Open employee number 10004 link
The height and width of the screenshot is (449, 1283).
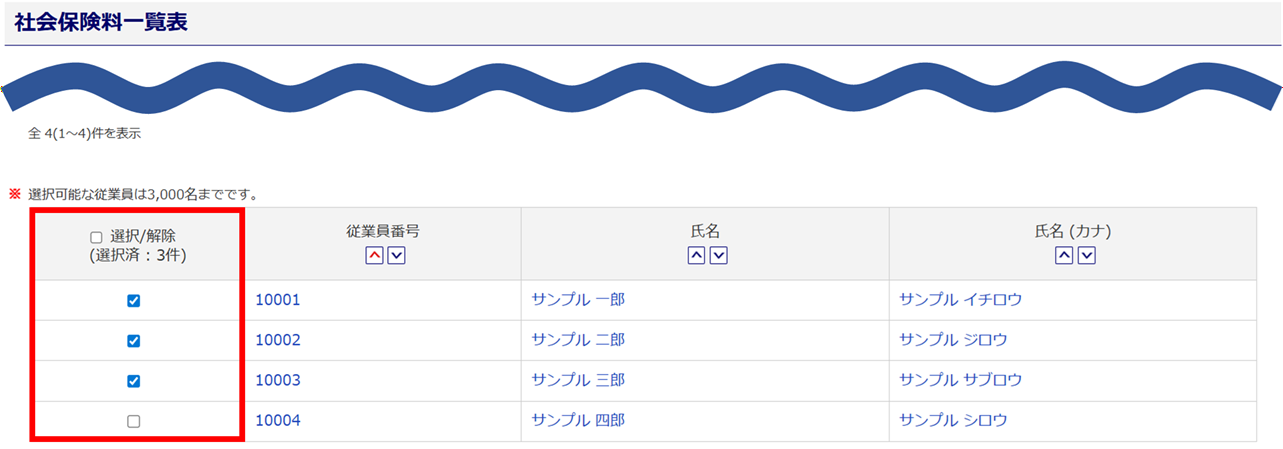click(x=278, y=421)
